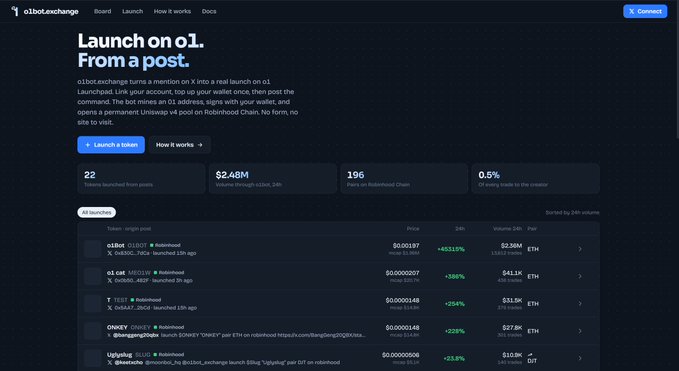
Task: Click the TEST token avatar thumbnail
Action: pos(92,303)
